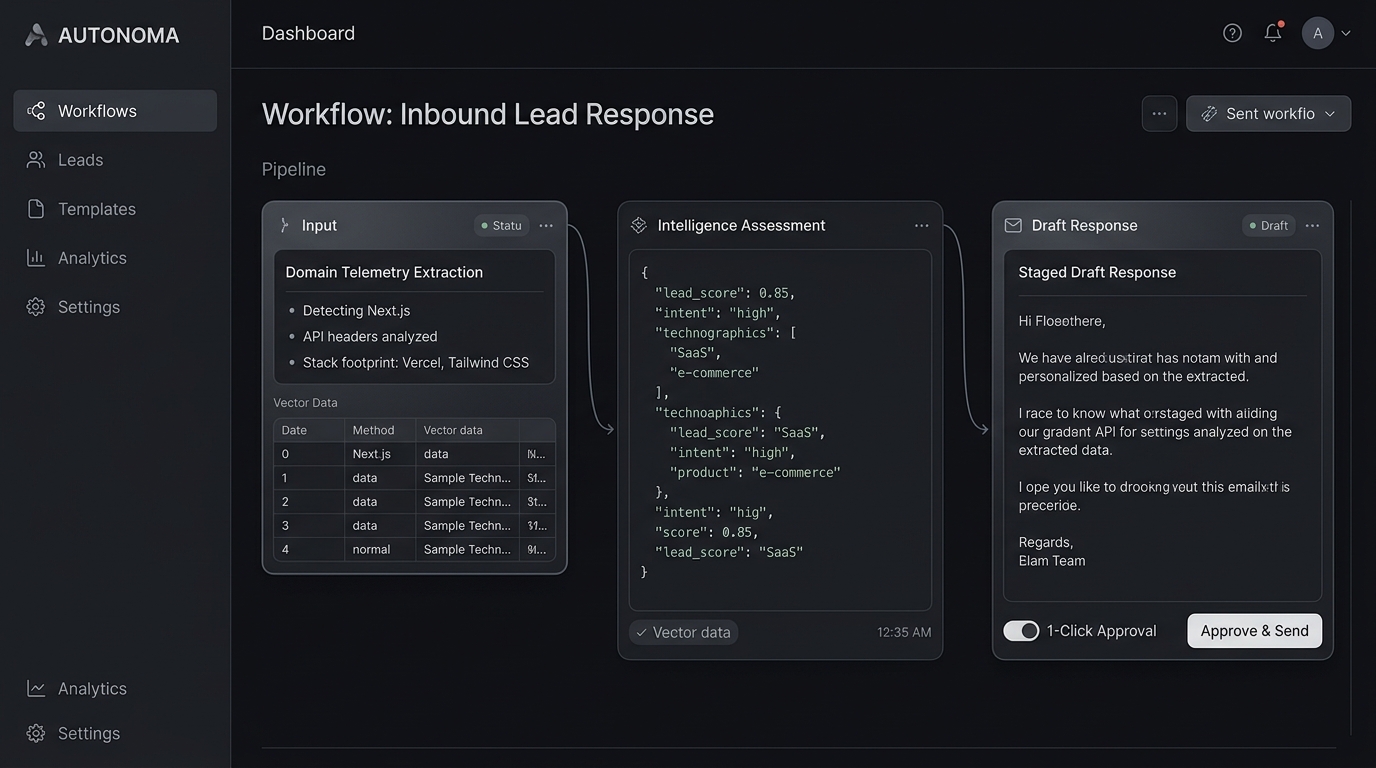
Task: Click the Workflows share-nodes icon
Action: 36,111
